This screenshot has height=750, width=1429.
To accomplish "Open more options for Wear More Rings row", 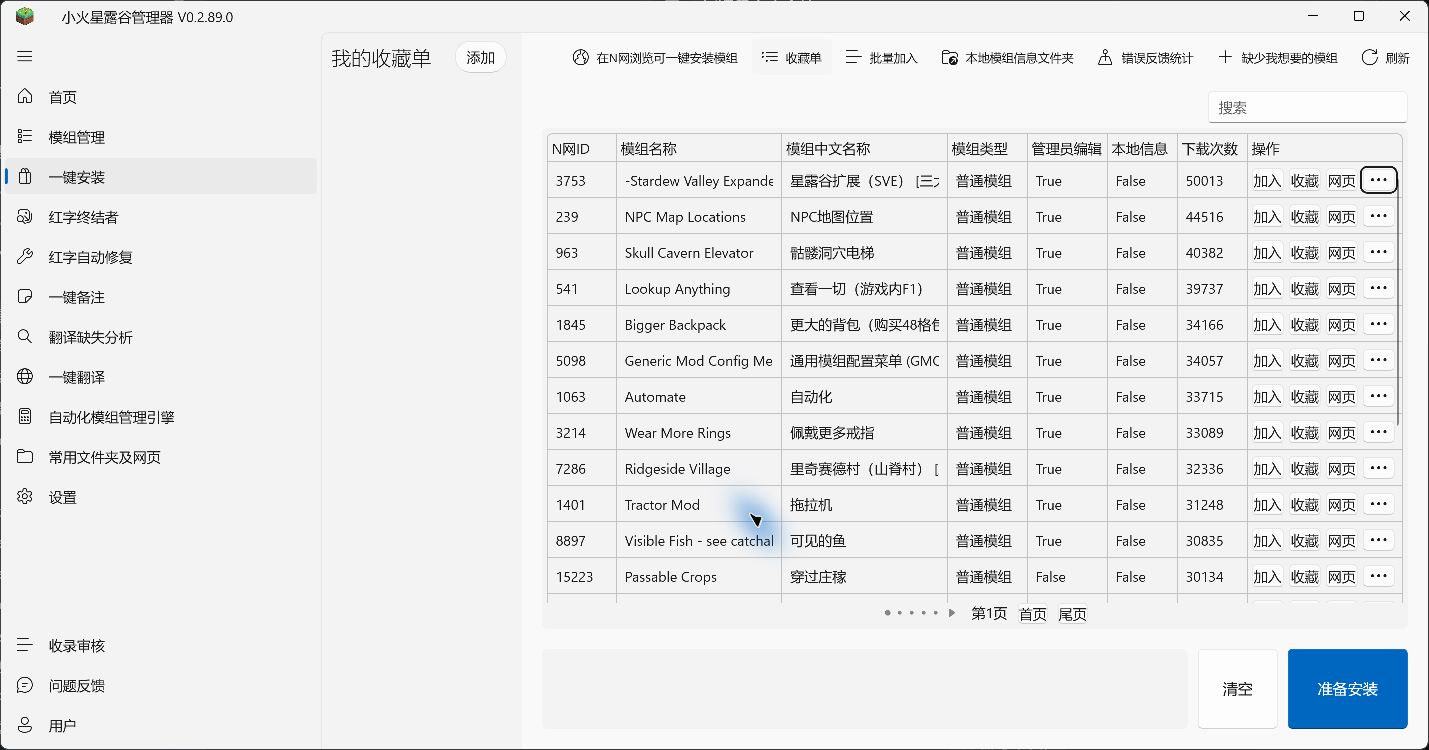I will [1378, 432].
